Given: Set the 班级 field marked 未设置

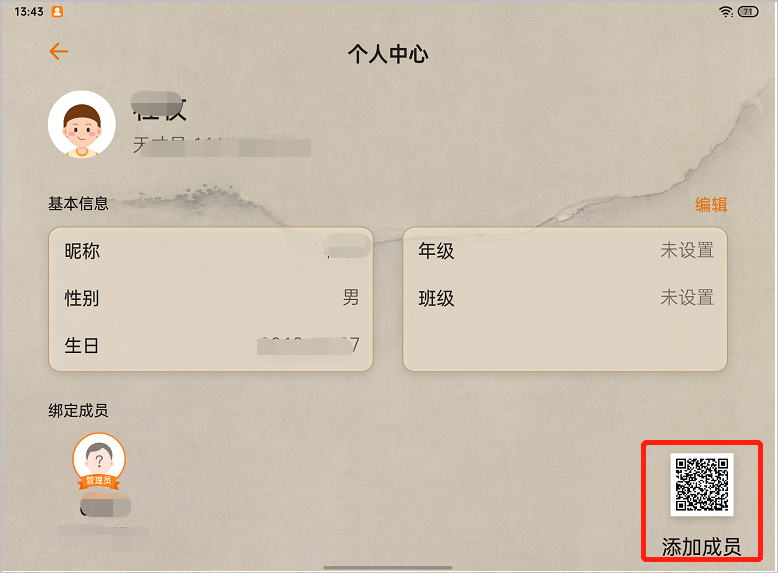Looking at the screenshot, I should 565,298.
